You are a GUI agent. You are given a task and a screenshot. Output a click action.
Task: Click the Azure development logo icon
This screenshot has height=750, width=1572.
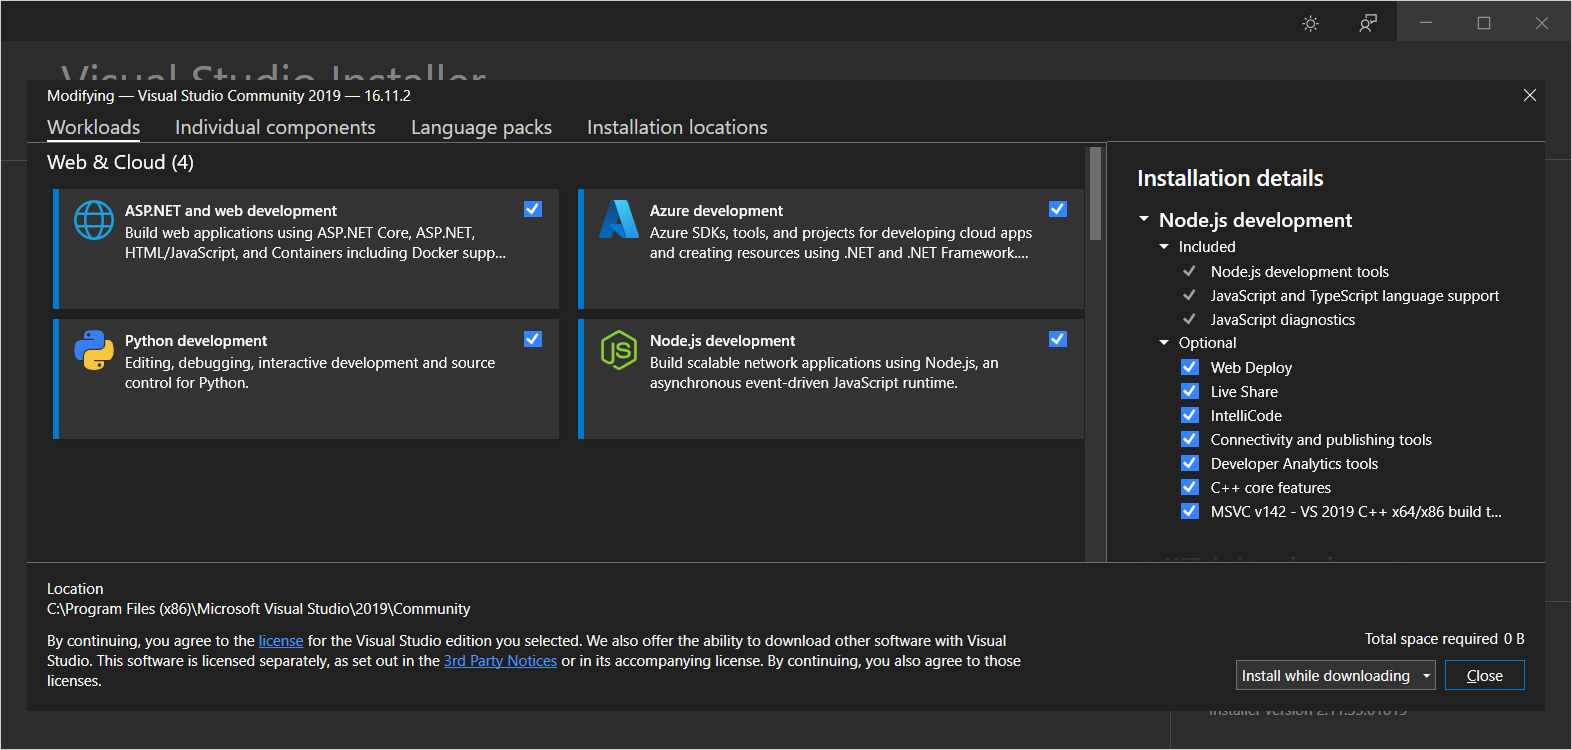619,219
